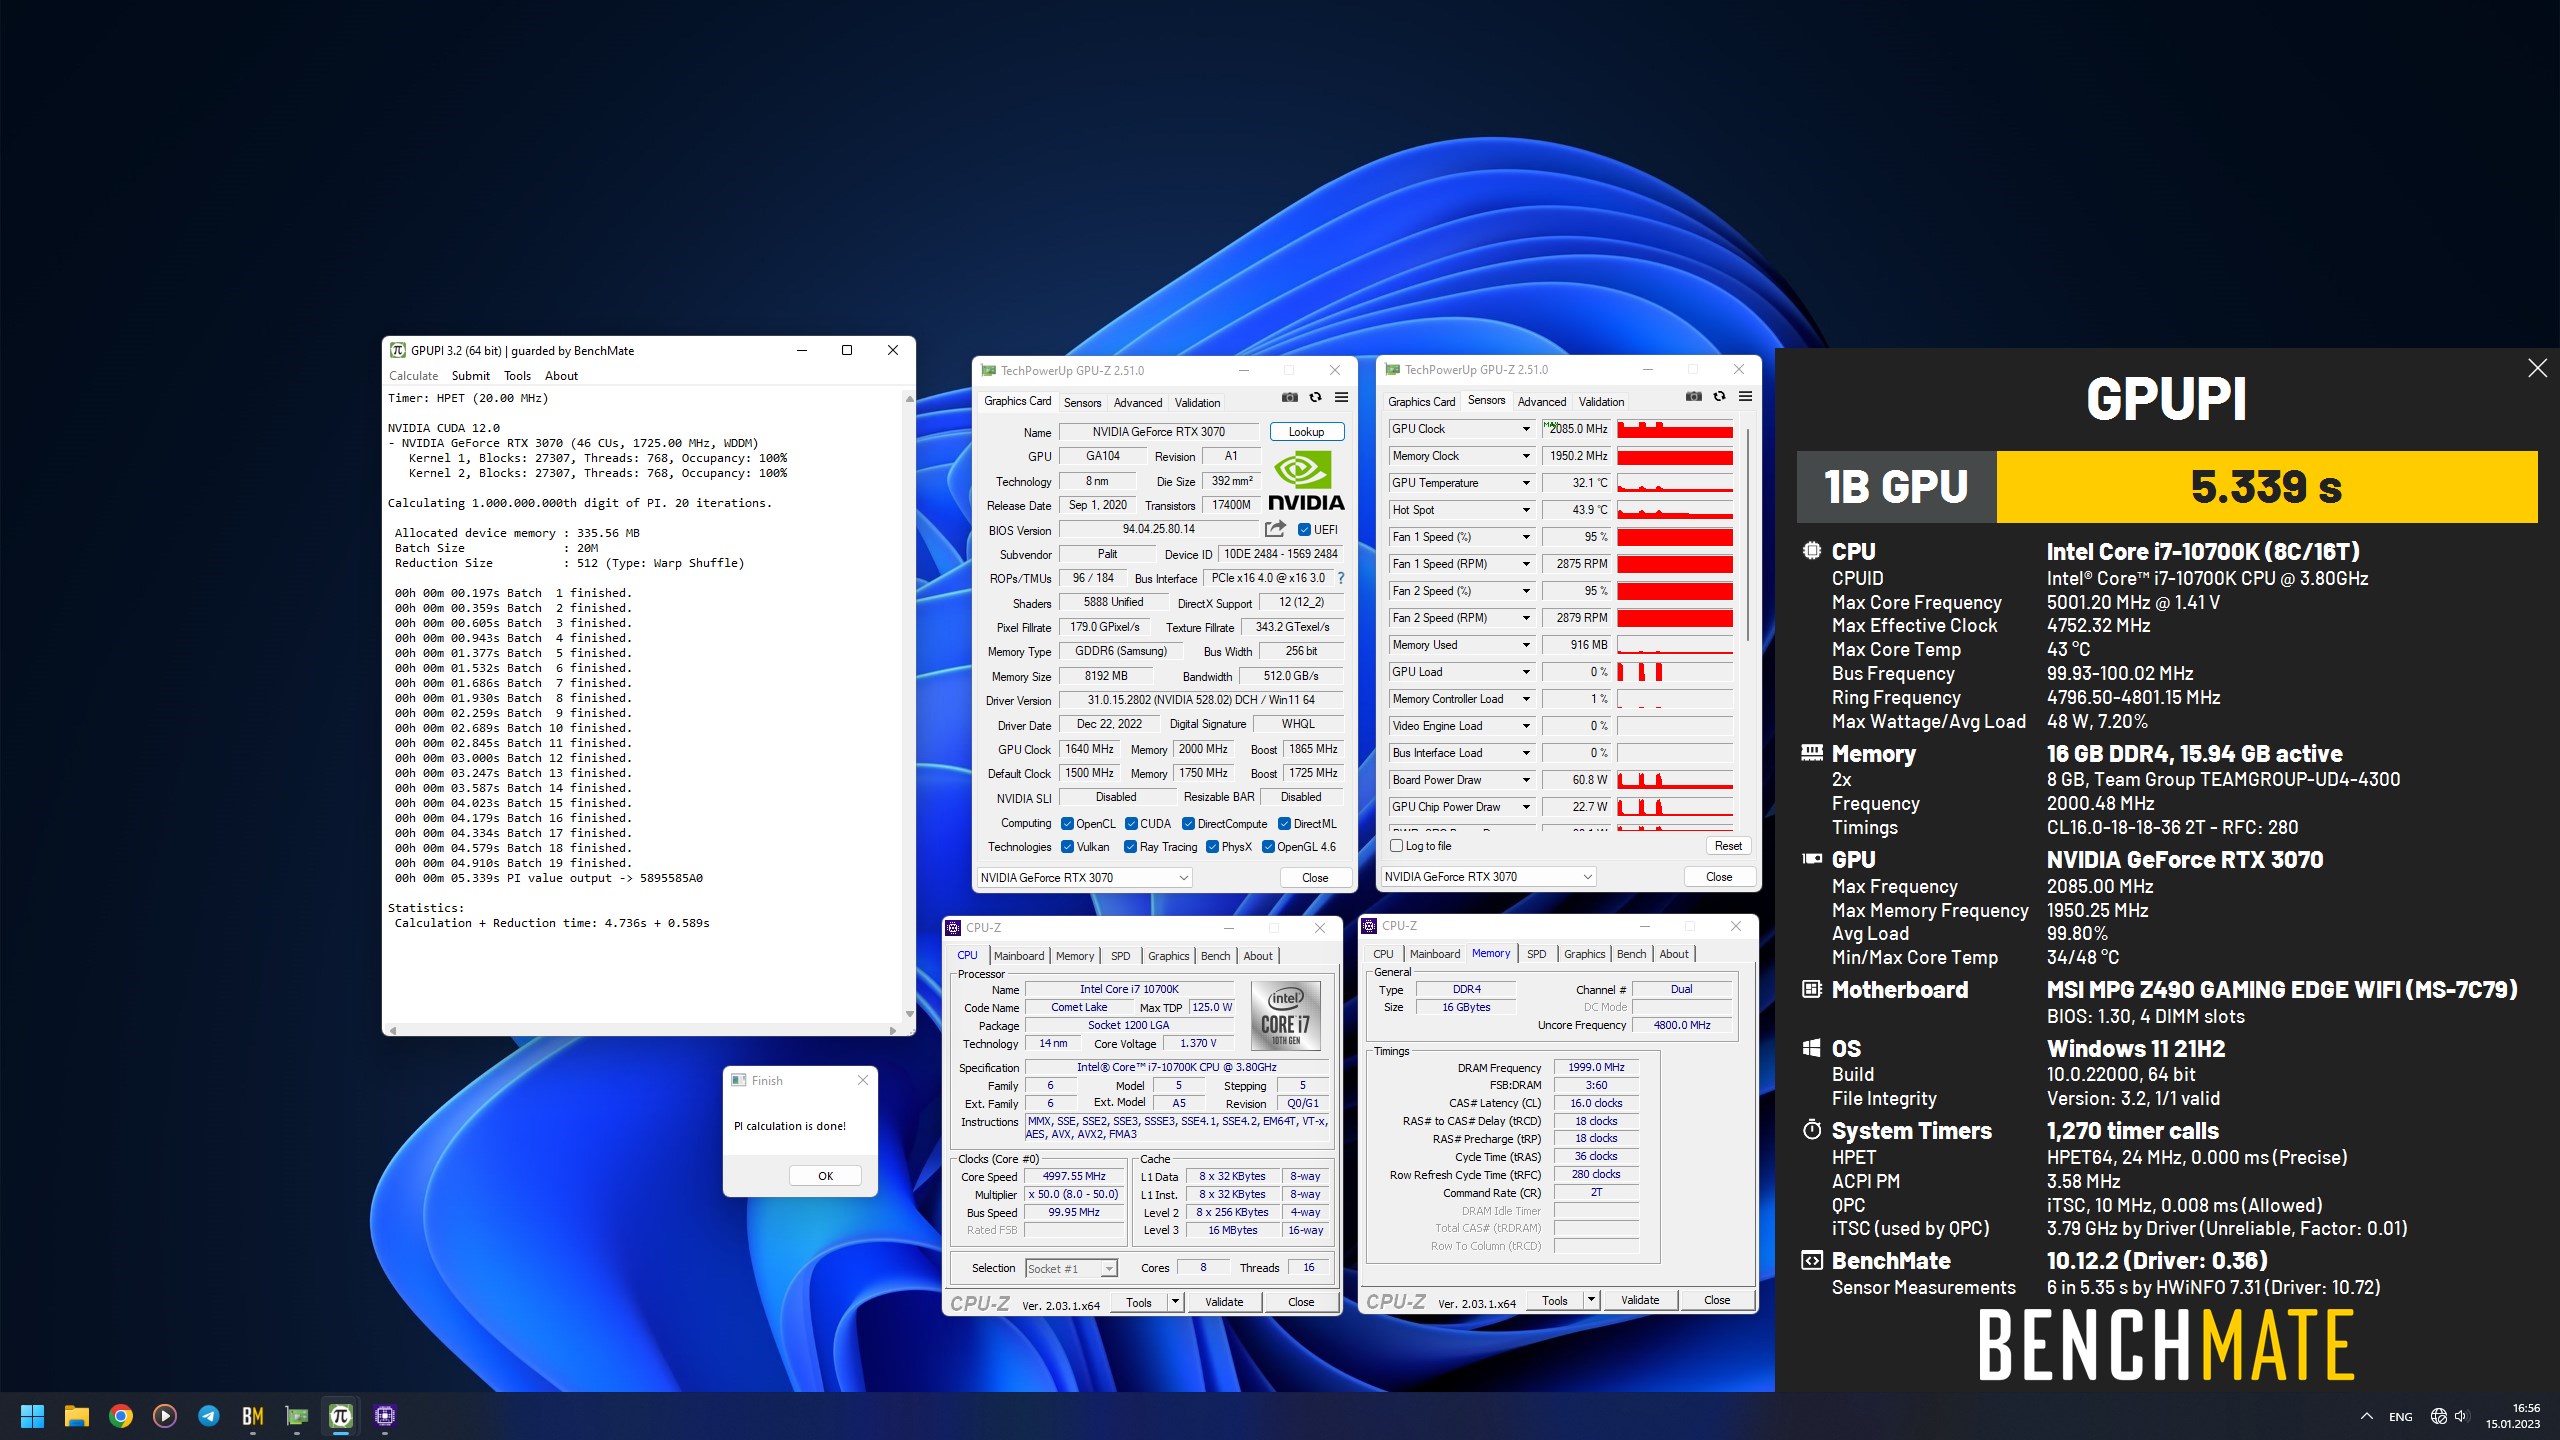Expand the Memory Clock sensor dropdown
This screenshot has width=2560, height=1440.
click(1526, 456)
